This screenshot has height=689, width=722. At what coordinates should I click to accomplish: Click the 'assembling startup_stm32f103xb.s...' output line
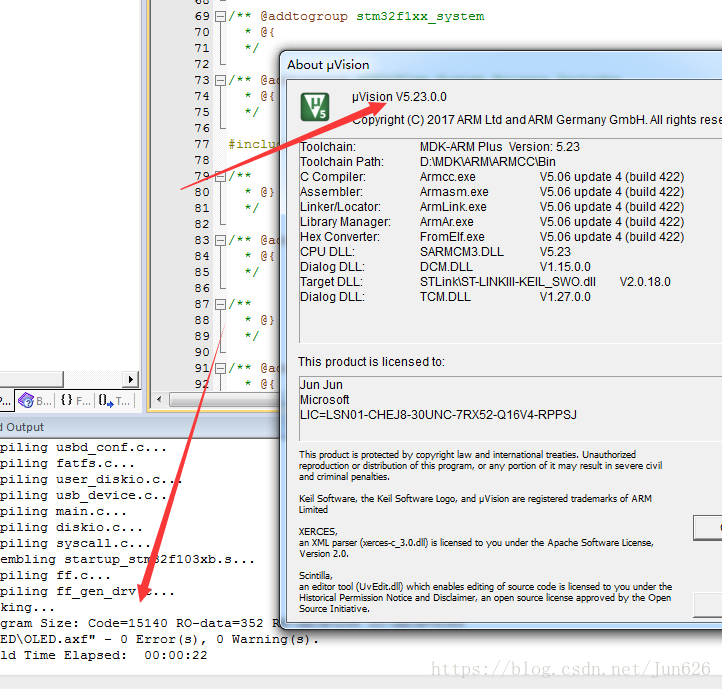pos(128,560)
